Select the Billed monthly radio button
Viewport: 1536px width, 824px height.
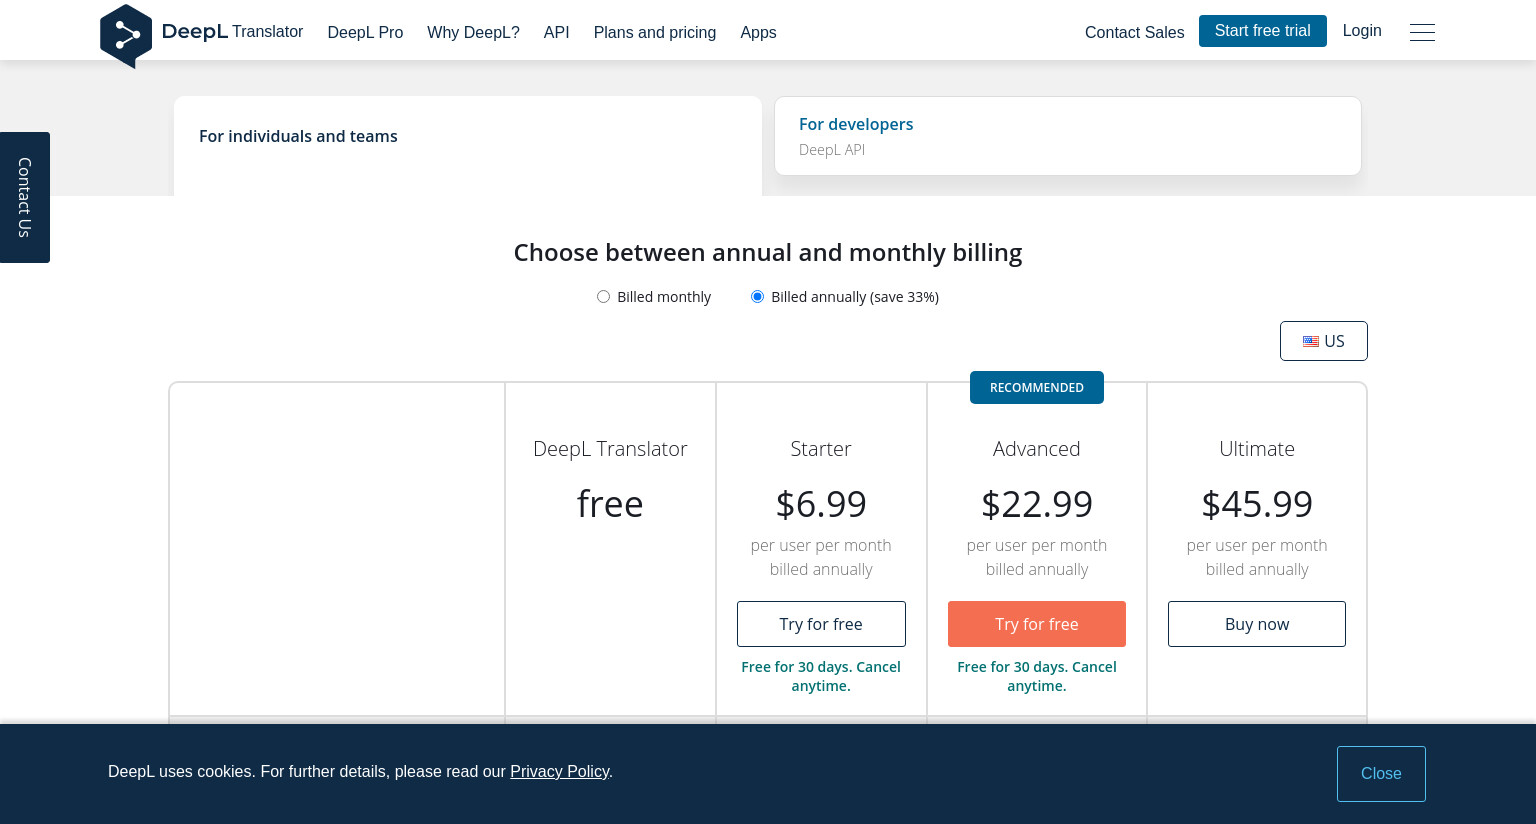coord(603,297)
